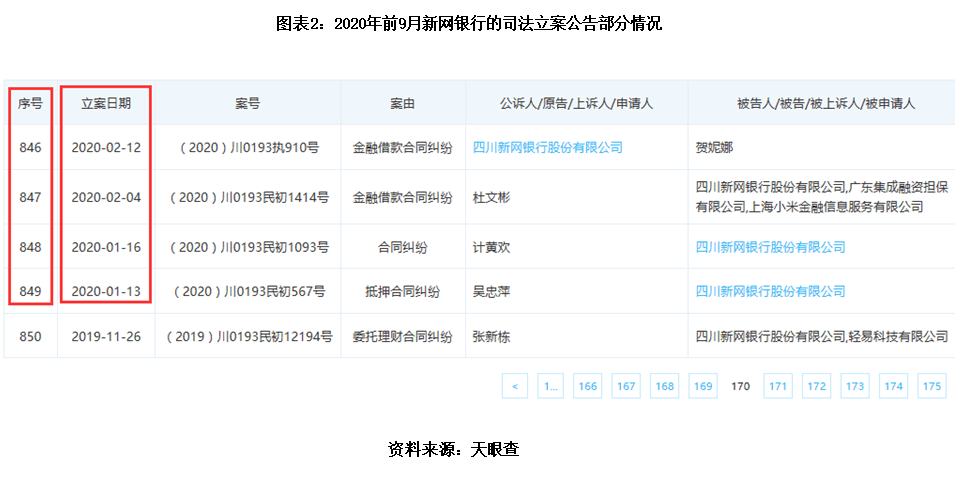Click the 案由 column header
The image size is (955, 487).
(x=403, y=103)
